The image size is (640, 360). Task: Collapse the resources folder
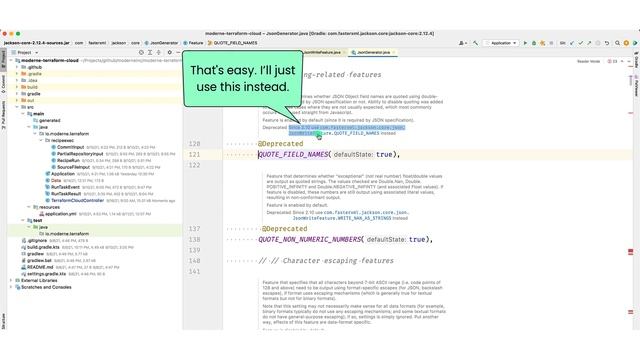tap(29, 207)
